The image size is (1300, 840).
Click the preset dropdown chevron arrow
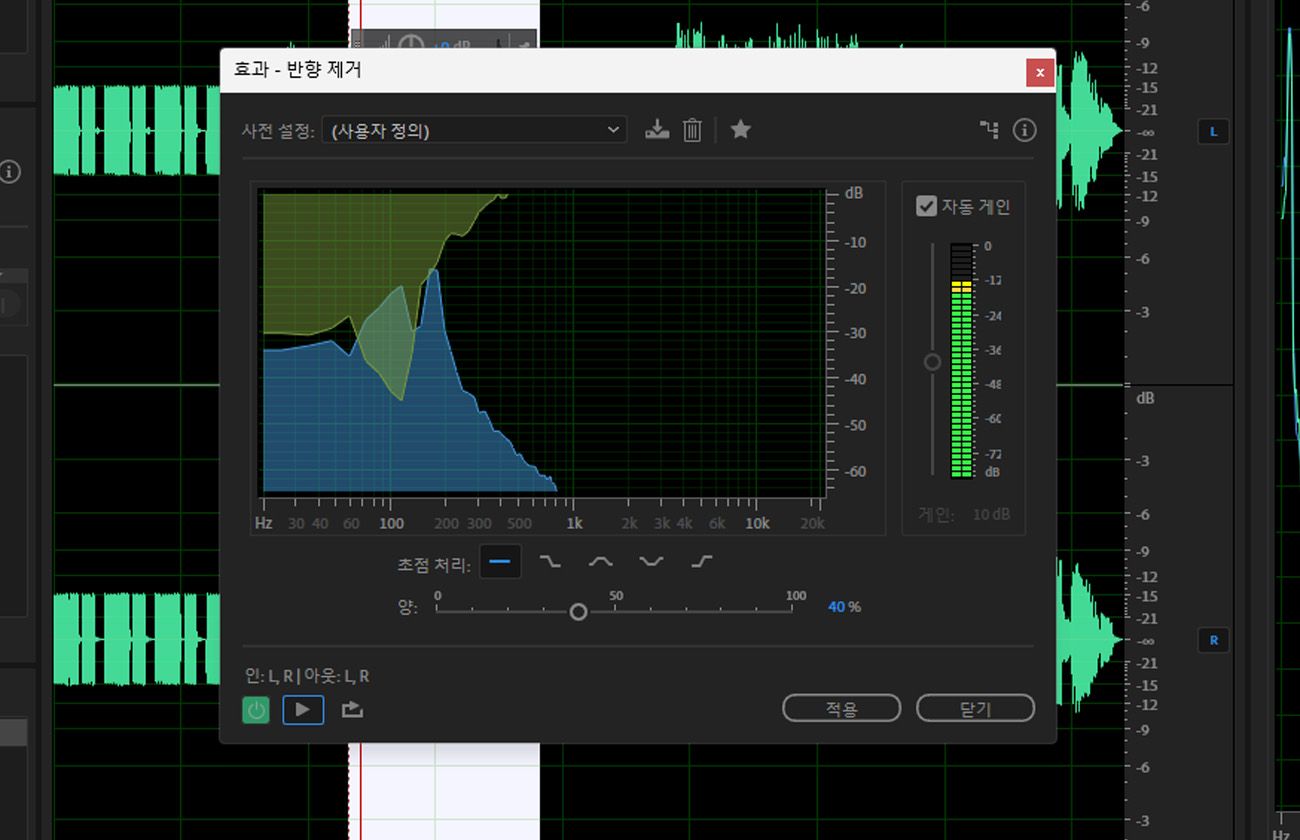[x=612, y=130]
